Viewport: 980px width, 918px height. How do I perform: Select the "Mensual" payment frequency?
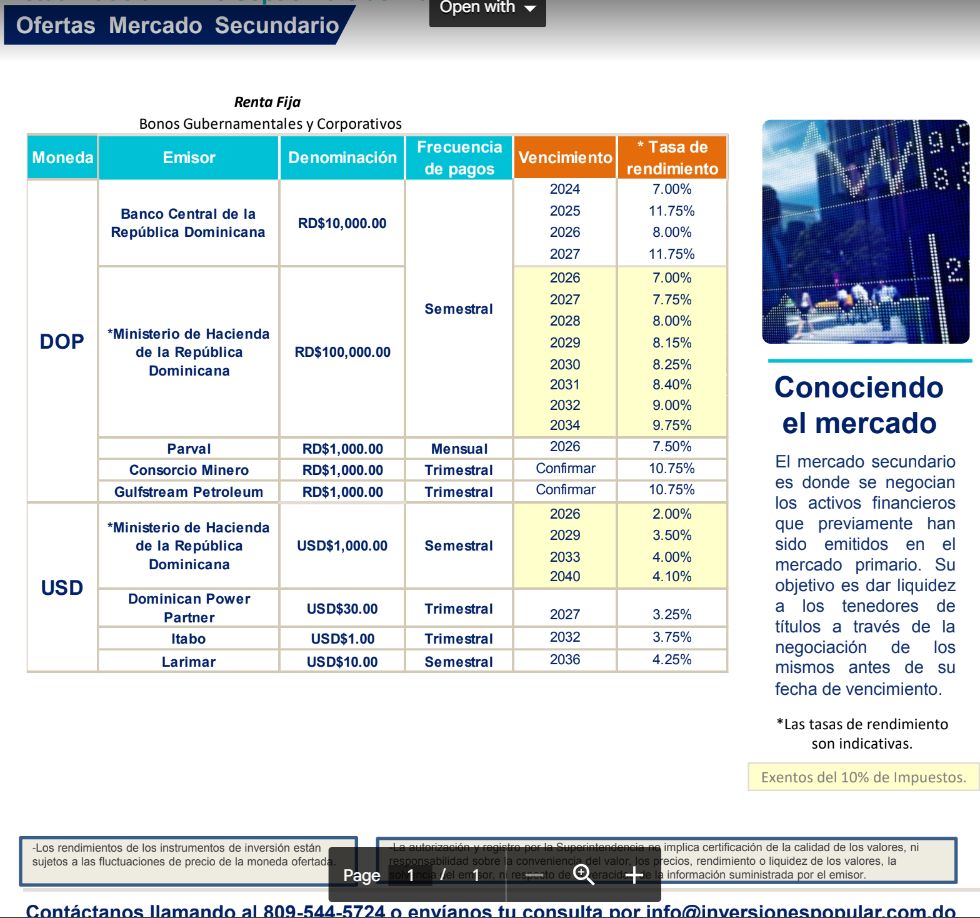(459, 449)
